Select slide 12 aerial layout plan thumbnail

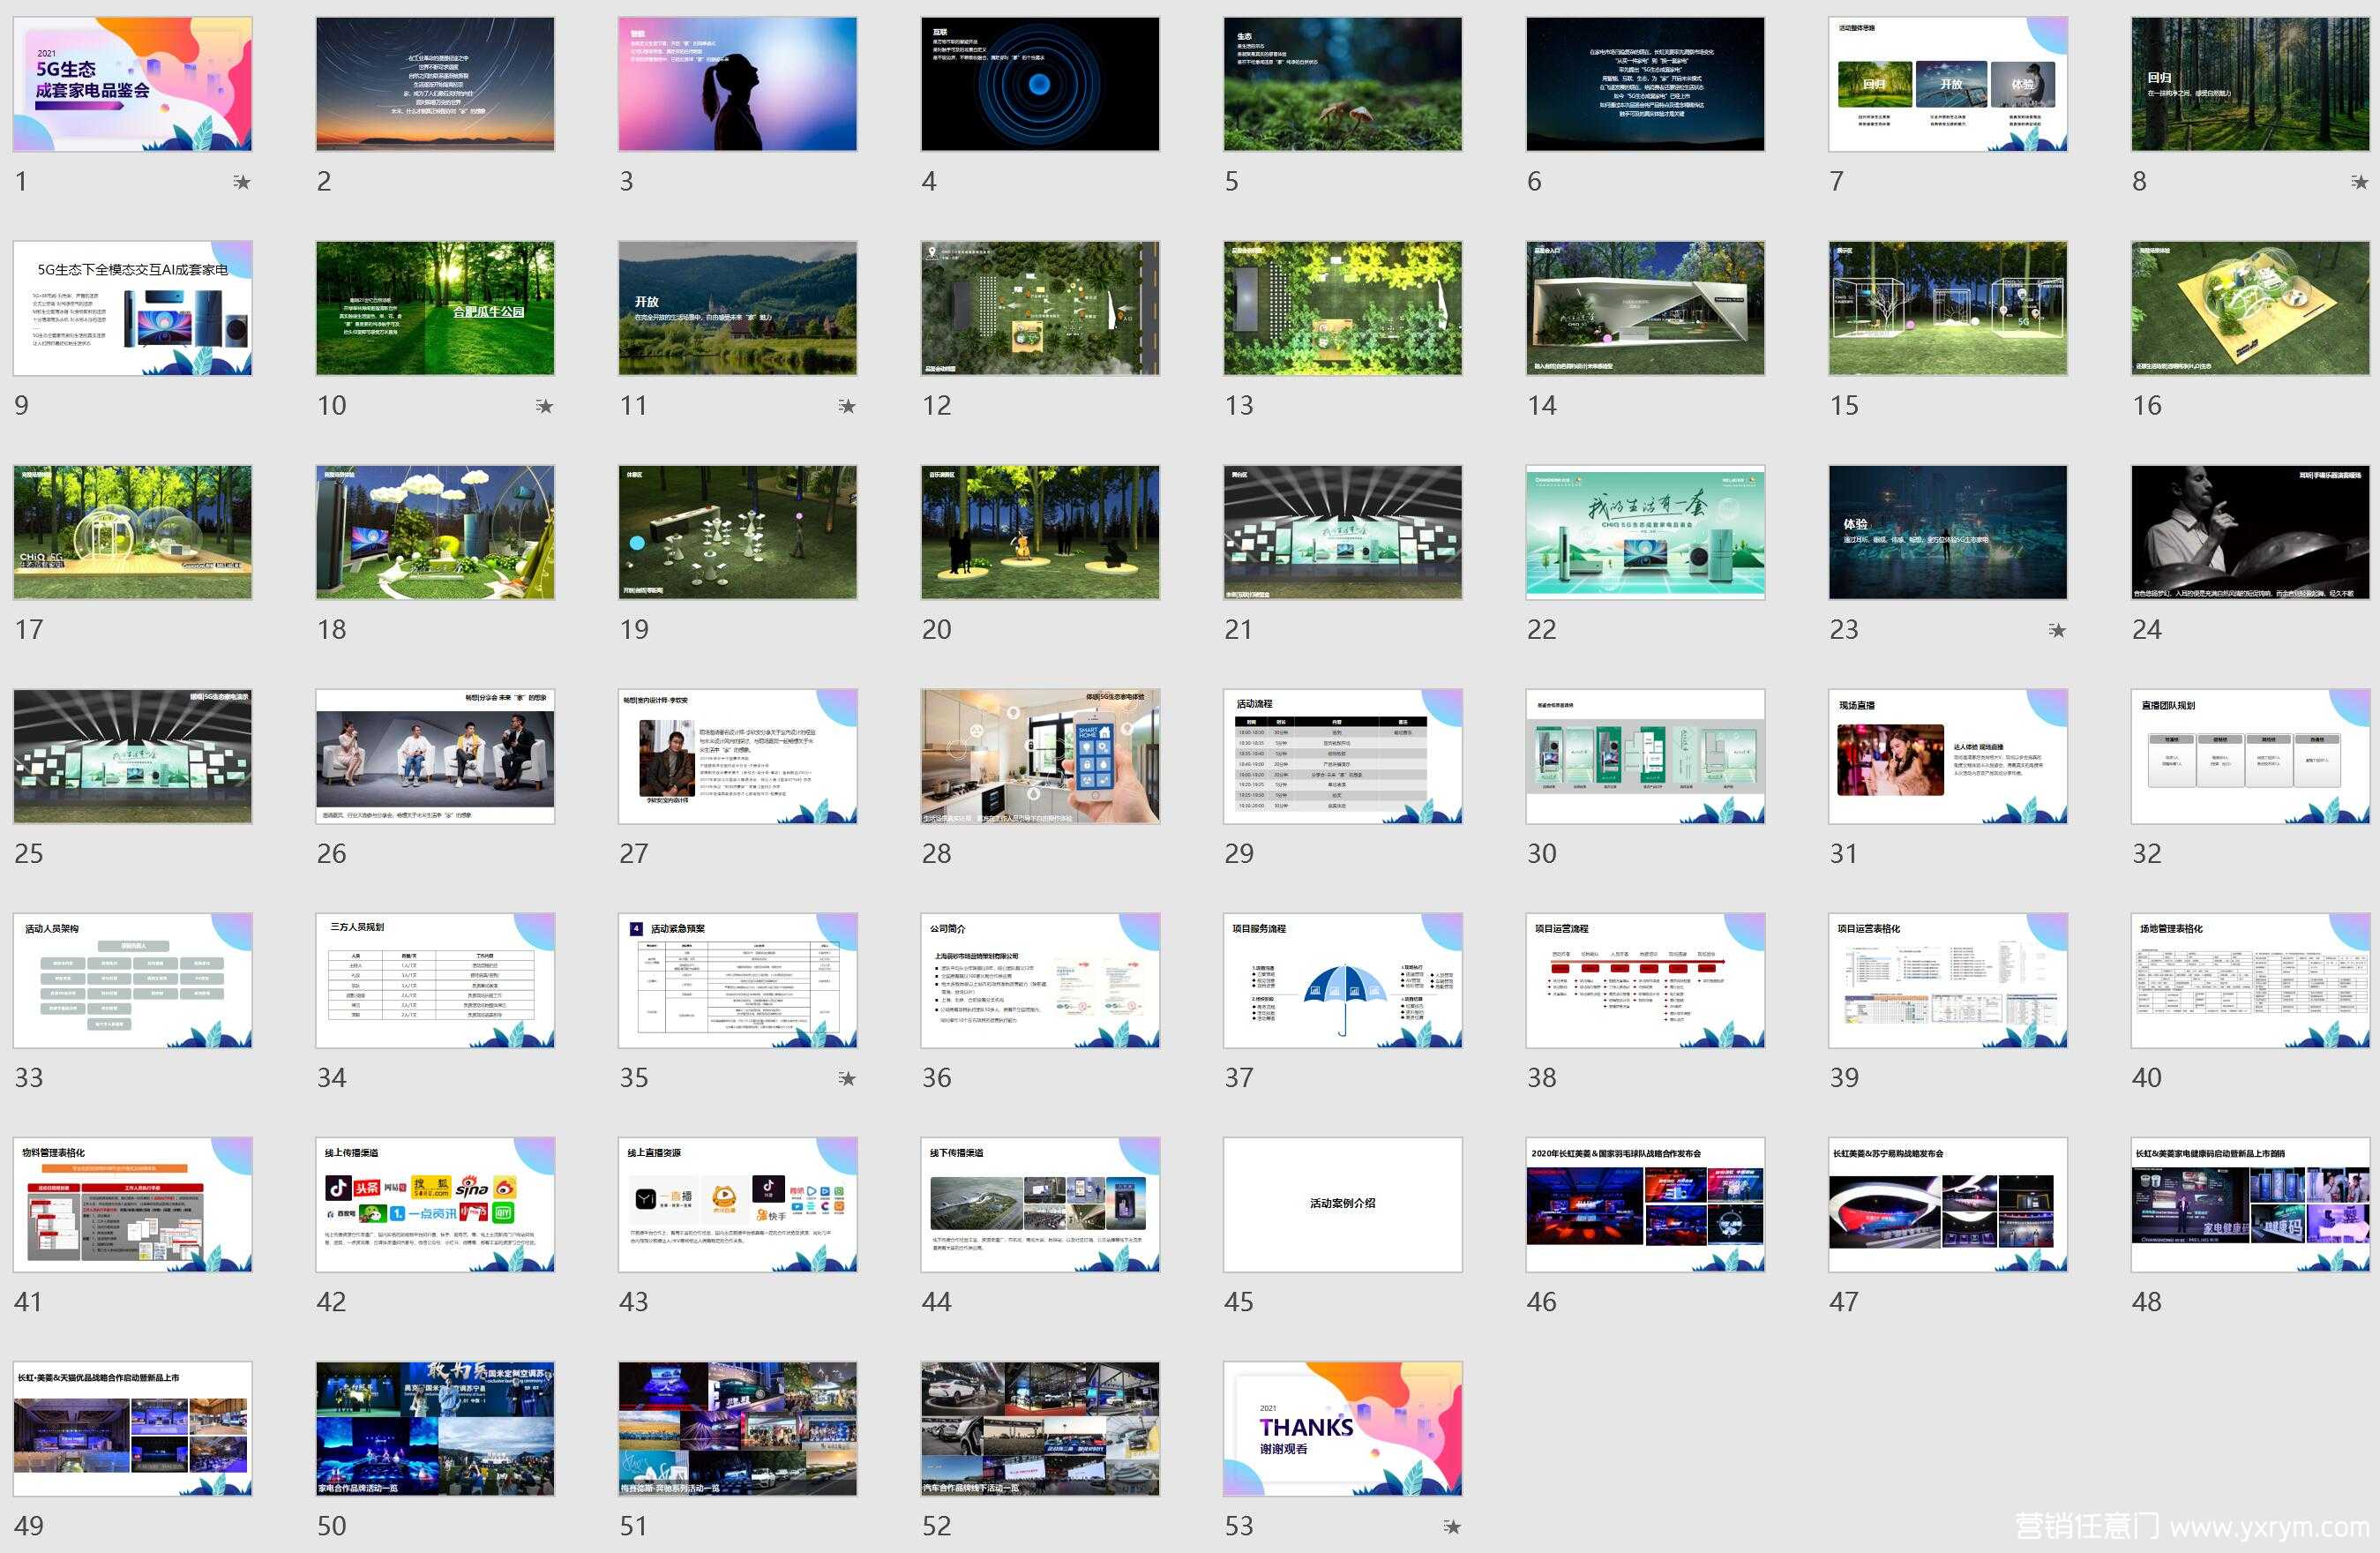[x=1040, y=308]
